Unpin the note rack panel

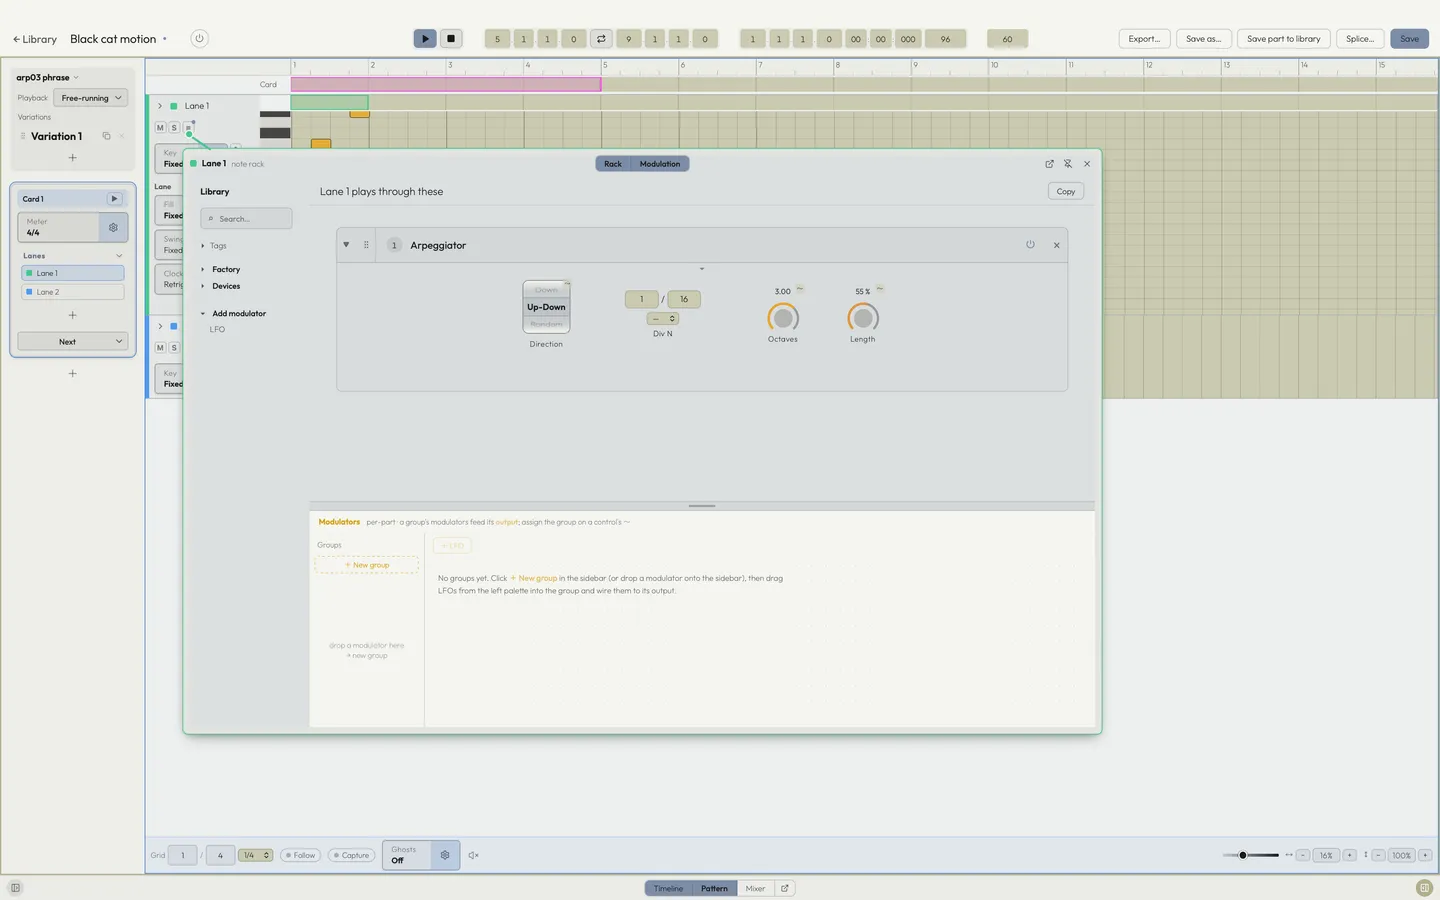1068,164
